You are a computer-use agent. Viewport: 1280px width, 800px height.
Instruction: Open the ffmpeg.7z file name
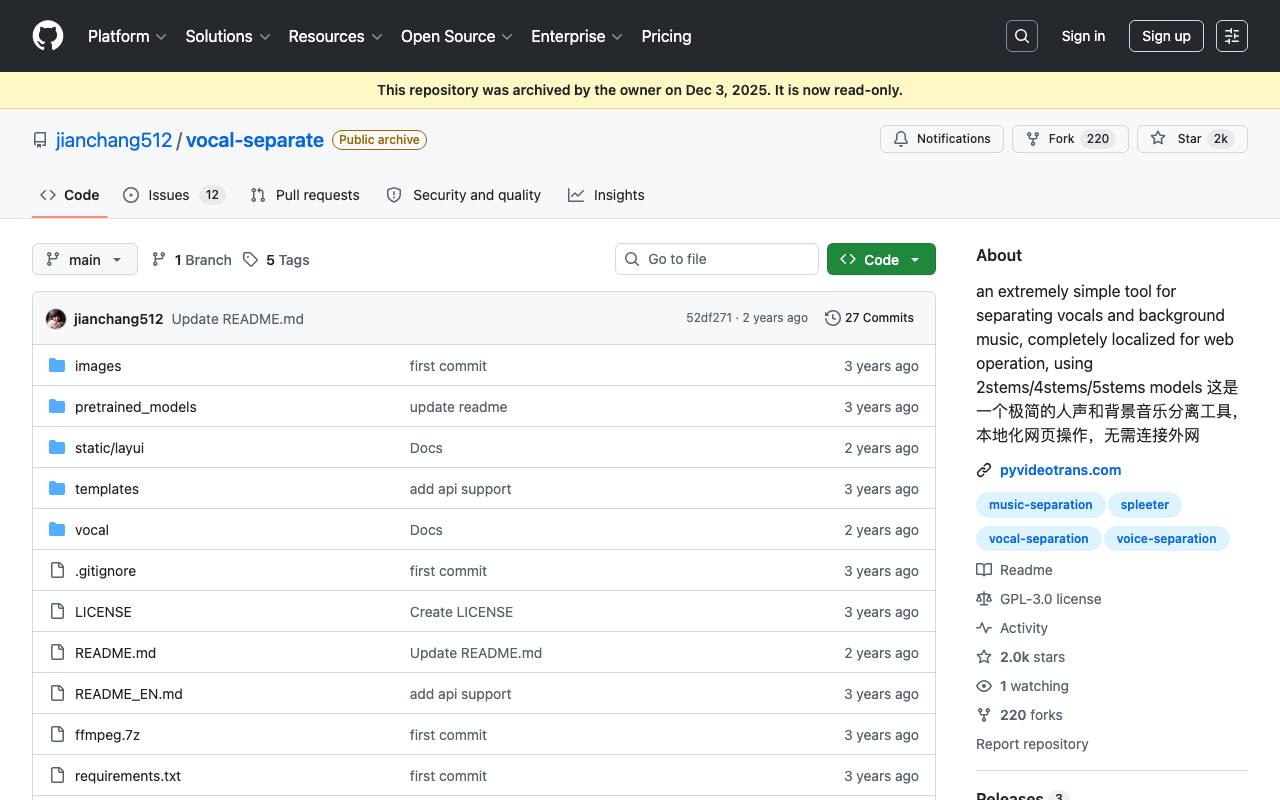tap(107, 735)
